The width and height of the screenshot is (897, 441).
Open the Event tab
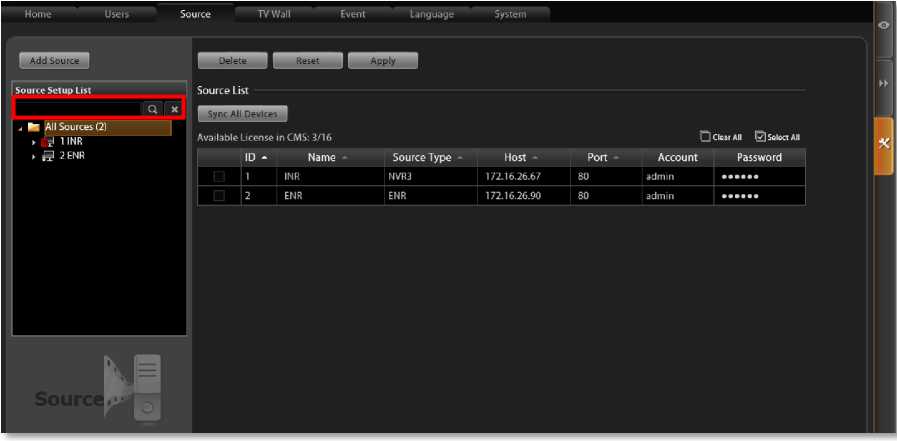tap(351, 14)
